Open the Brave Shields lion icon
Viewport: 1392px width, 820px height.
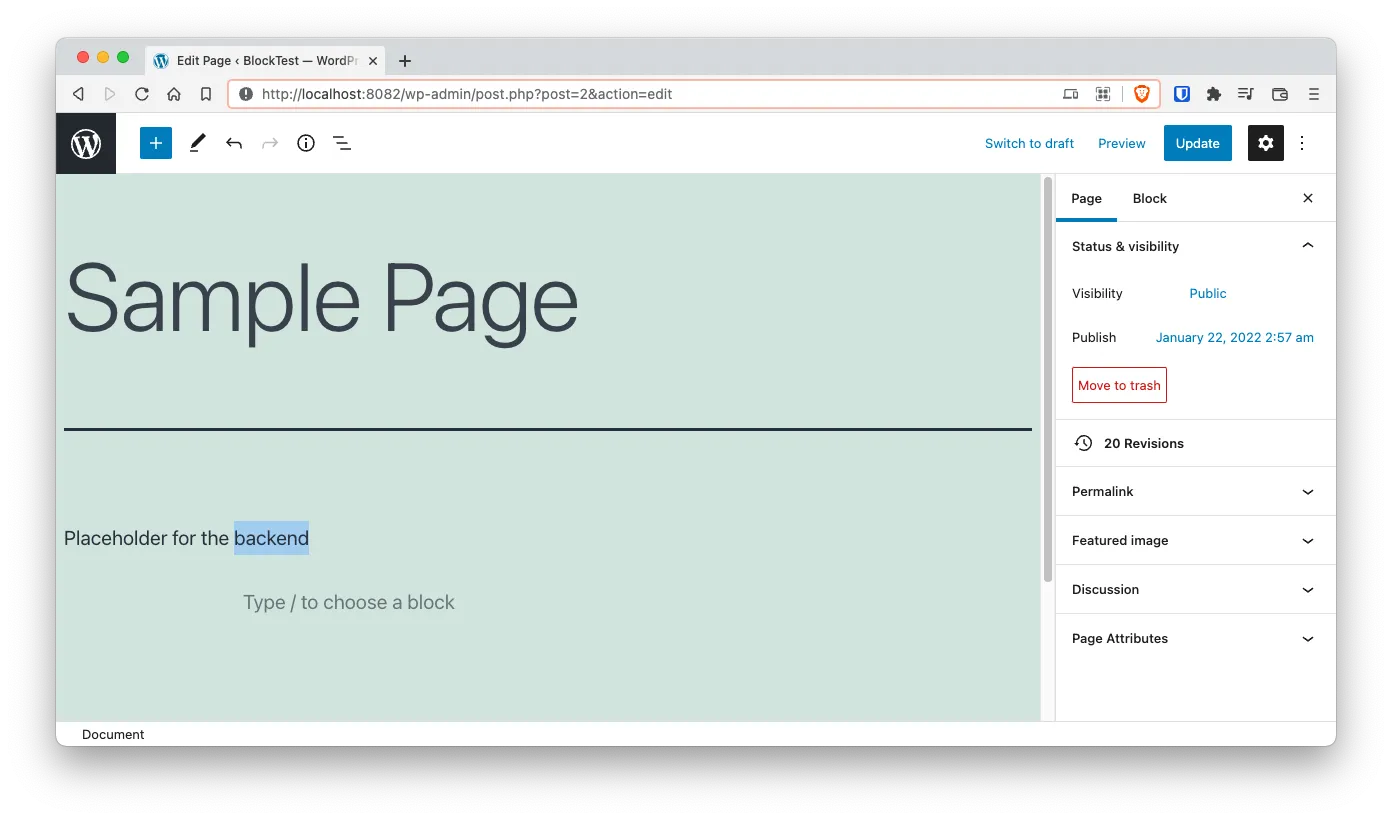click(1141, 94)
